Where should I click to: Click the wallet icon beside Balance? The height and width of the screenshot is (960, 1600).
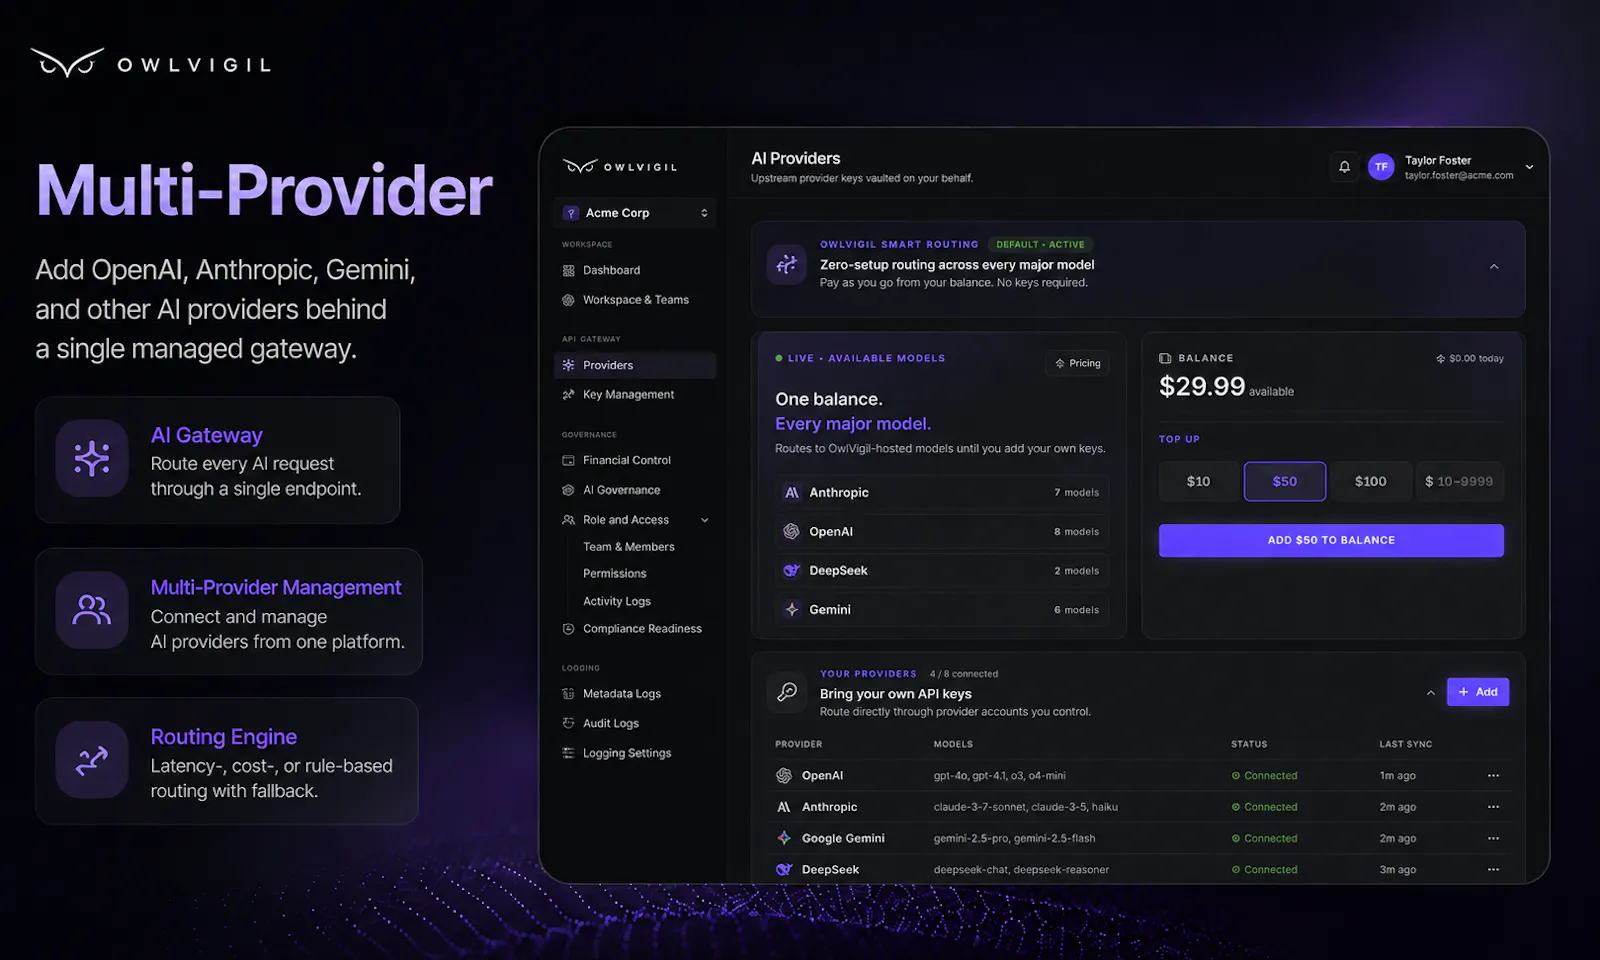[x=1165, y=358]
